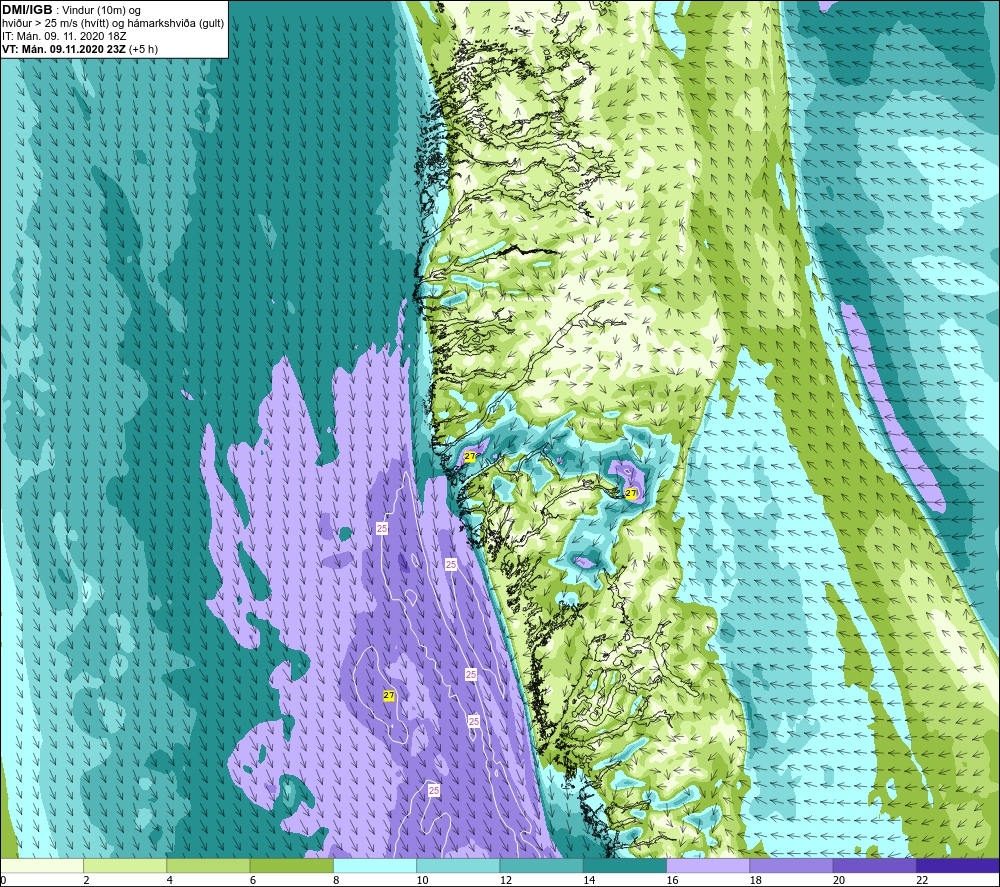Click the yellow 27 label farthest inland to the east
Screen dimensions: 1000x887
coord(631,493)
